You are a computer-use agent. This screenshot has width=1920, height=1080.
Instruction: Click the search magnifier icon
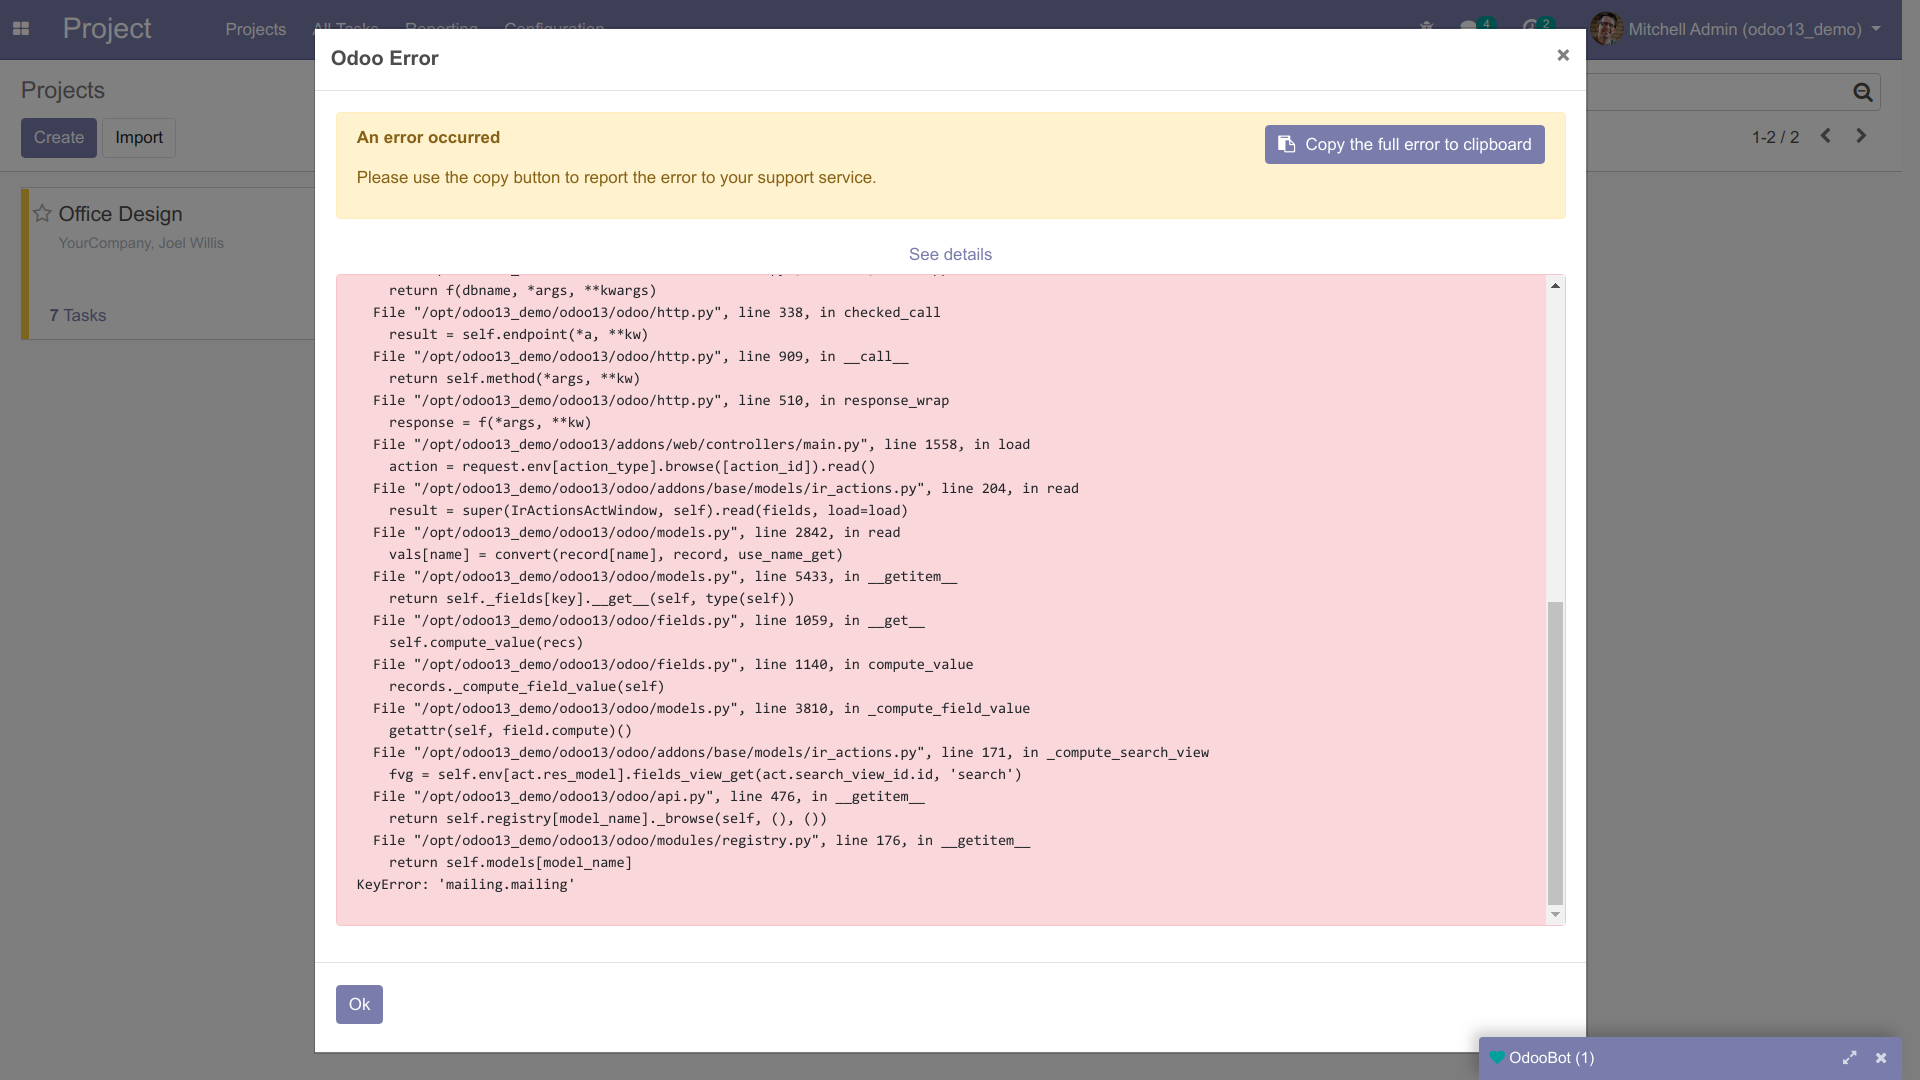point(1862,92)
